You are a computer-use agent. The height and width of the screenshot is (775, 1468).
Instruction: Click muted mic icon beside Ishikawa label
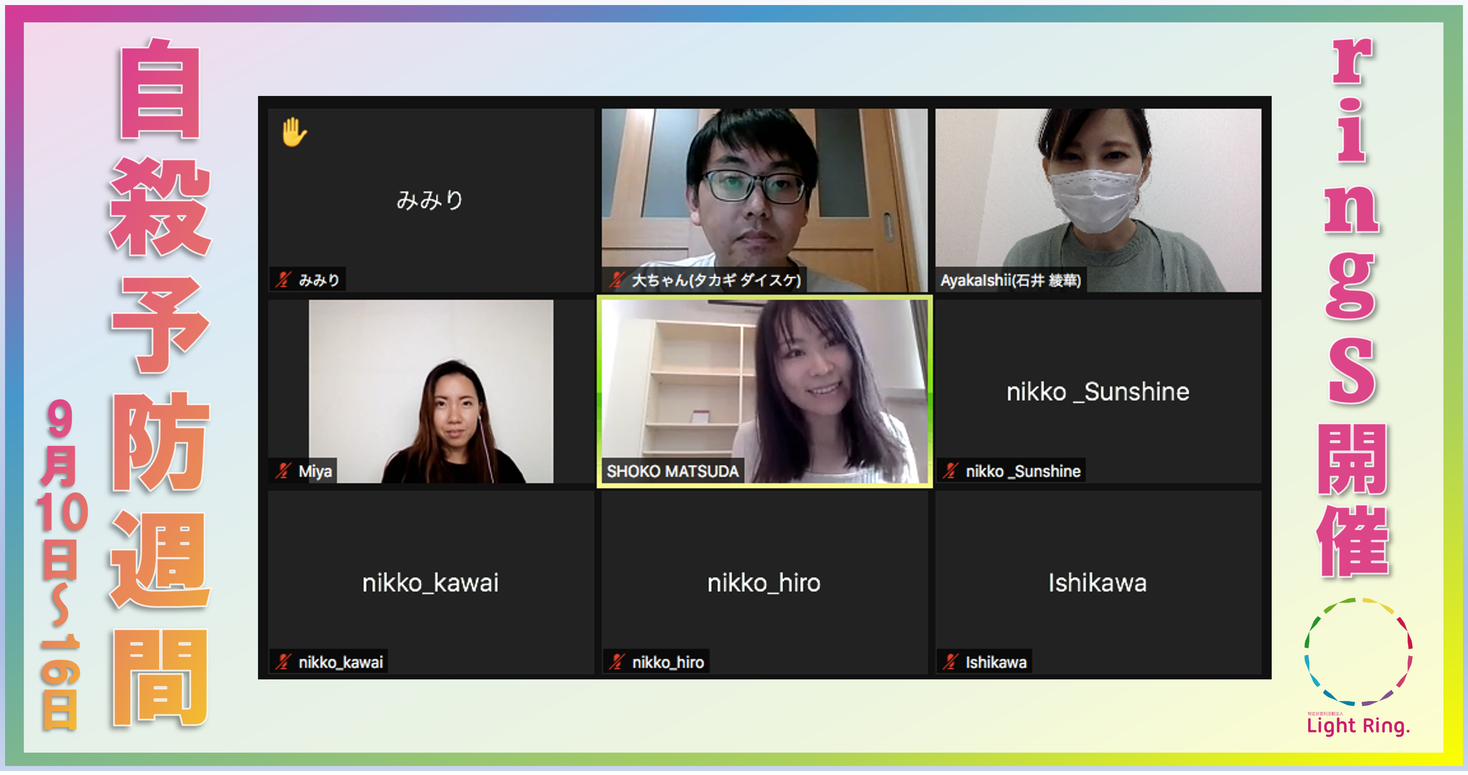click(x=951, y=662)
